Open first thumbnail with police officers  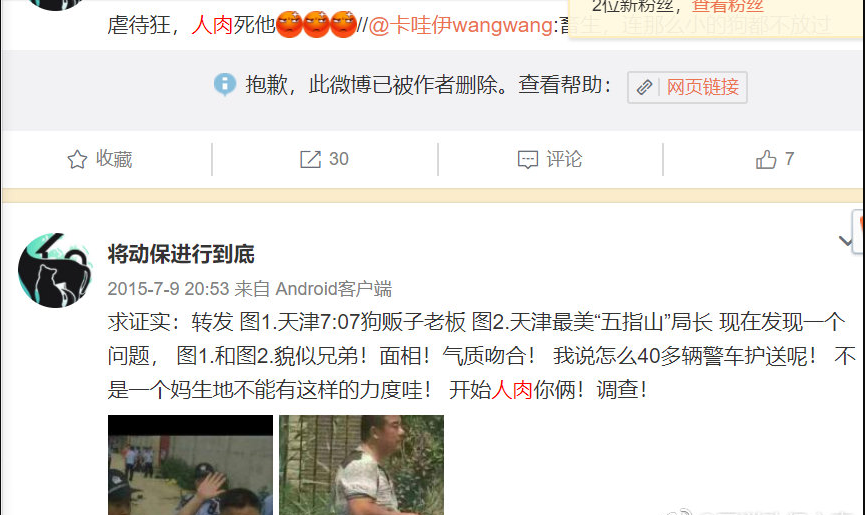pyautogui.click(x=190, y=465)
